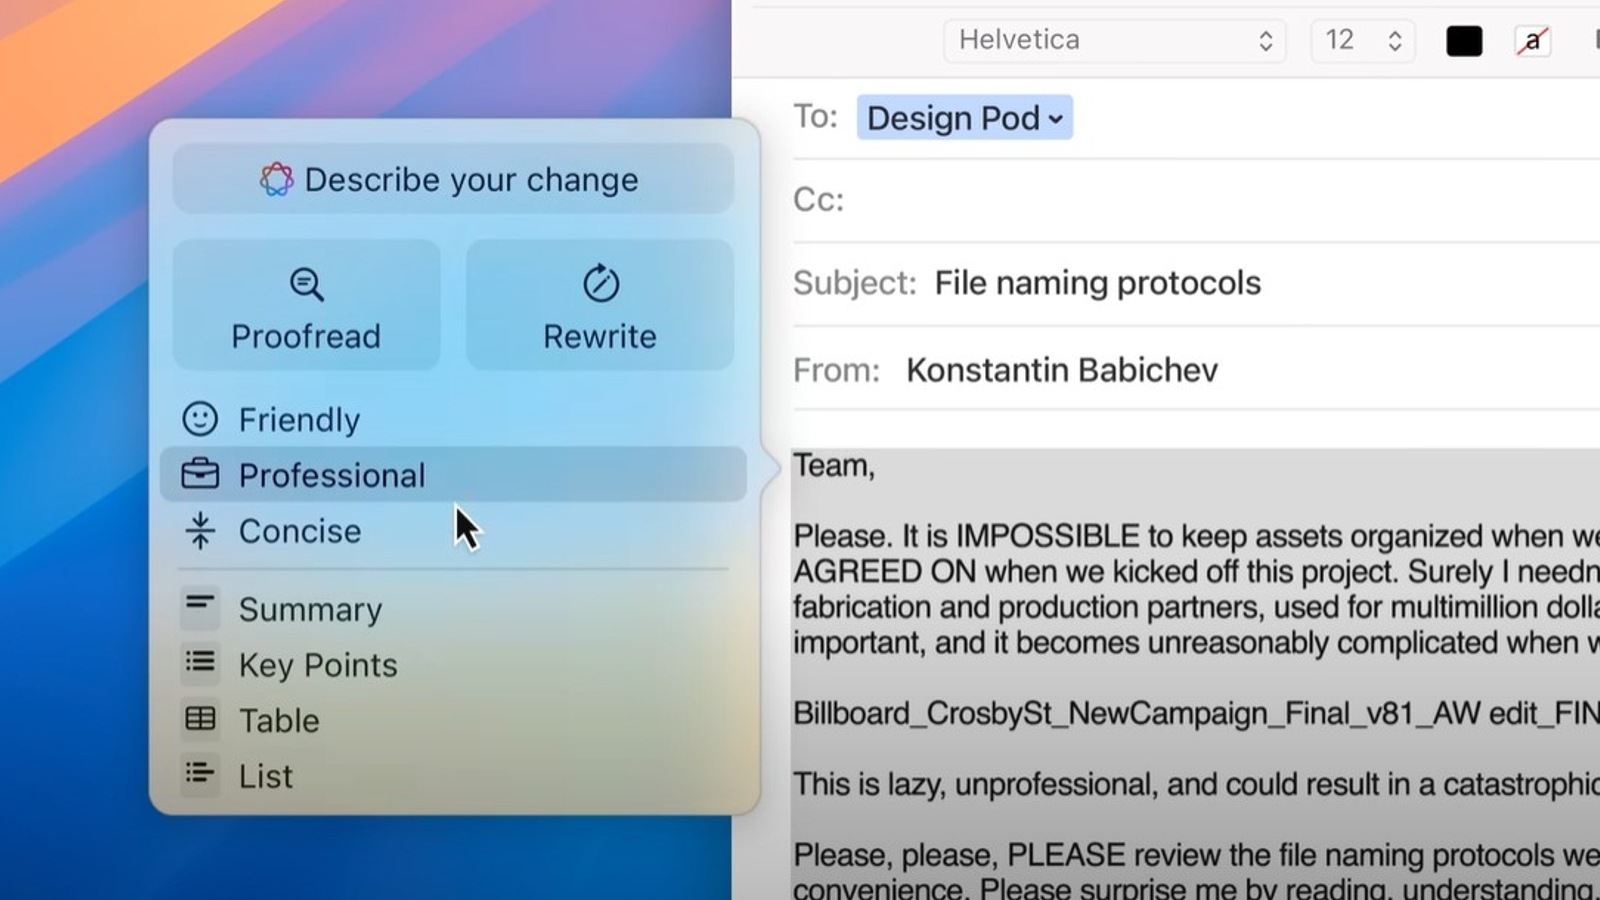Choose Key Points from Writing Tools
This screenshot has width=1600, height=900.
(x=317, y=665)
